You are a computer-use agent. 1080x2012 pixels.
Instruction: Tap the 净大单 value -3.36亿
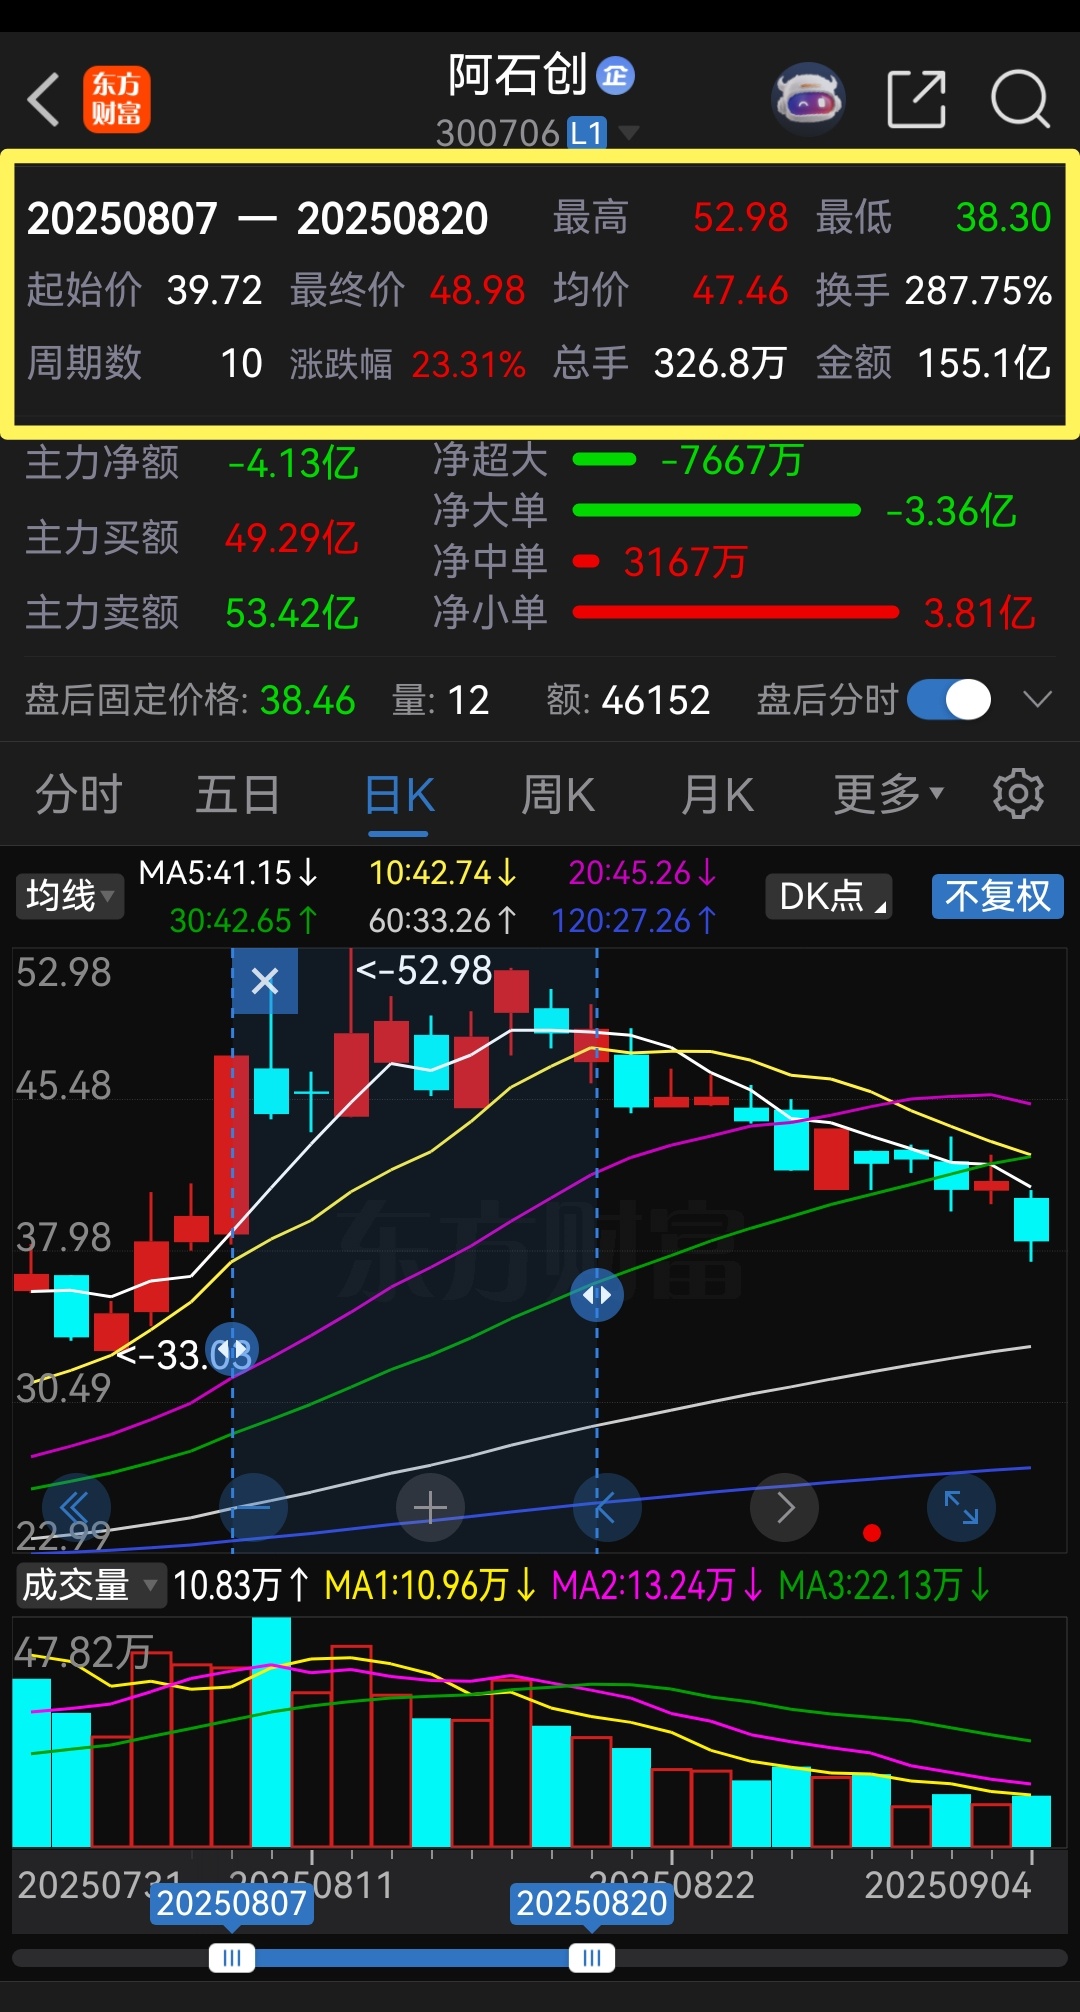pyautogui.click(x=952, y=511)
